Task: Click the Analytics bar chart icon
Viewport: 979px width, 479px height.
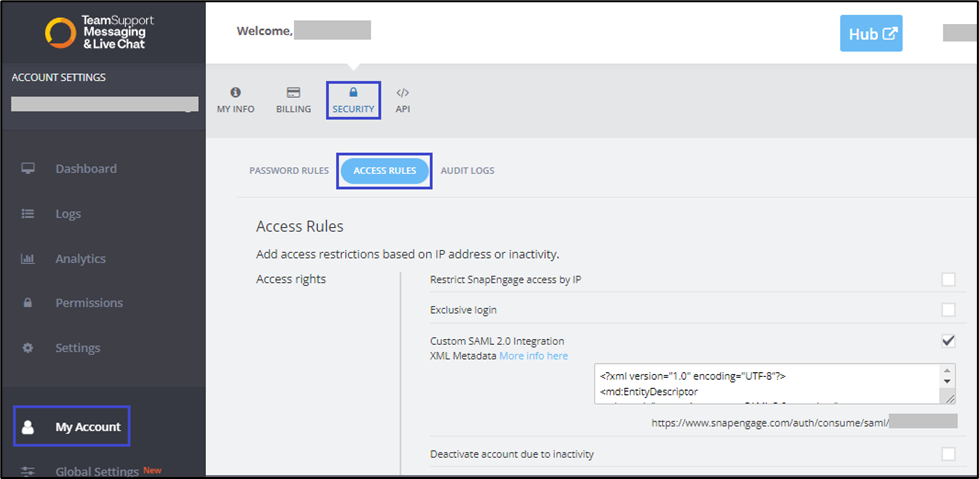Action: click(x=28, y=258)
